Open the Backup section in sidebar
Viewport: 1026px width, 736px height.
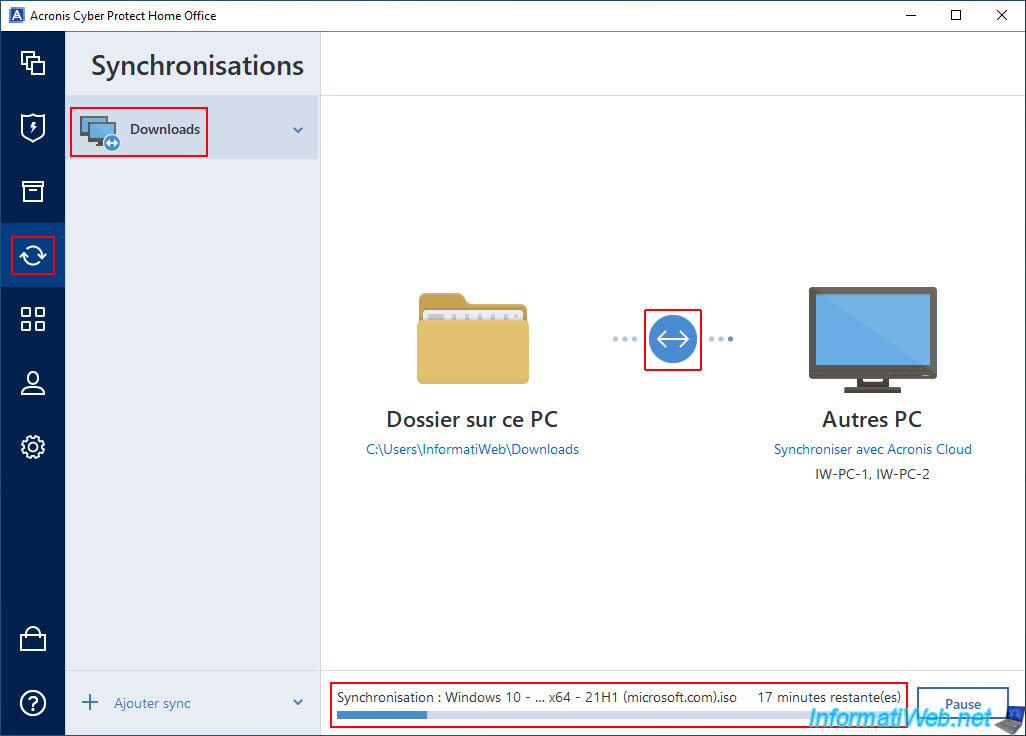point(33,64)
